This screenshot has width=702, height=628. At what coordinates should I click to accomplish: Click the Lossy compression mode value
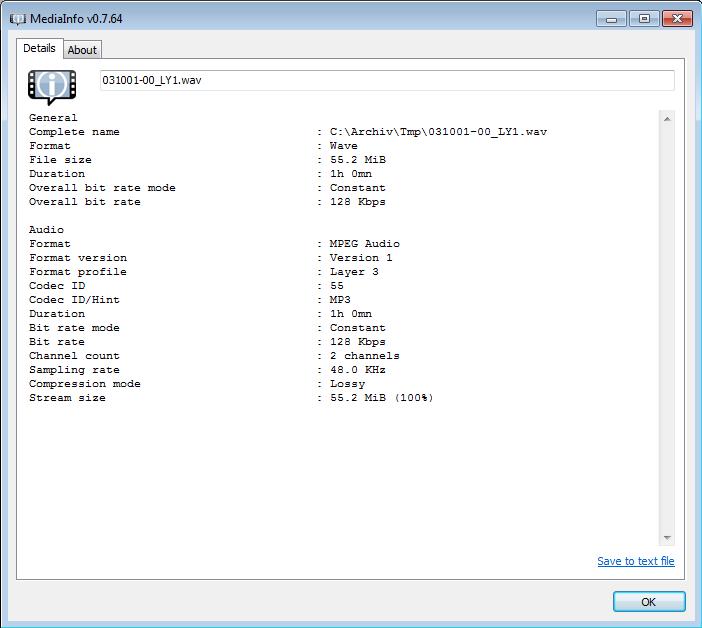[x=347, y=384]
